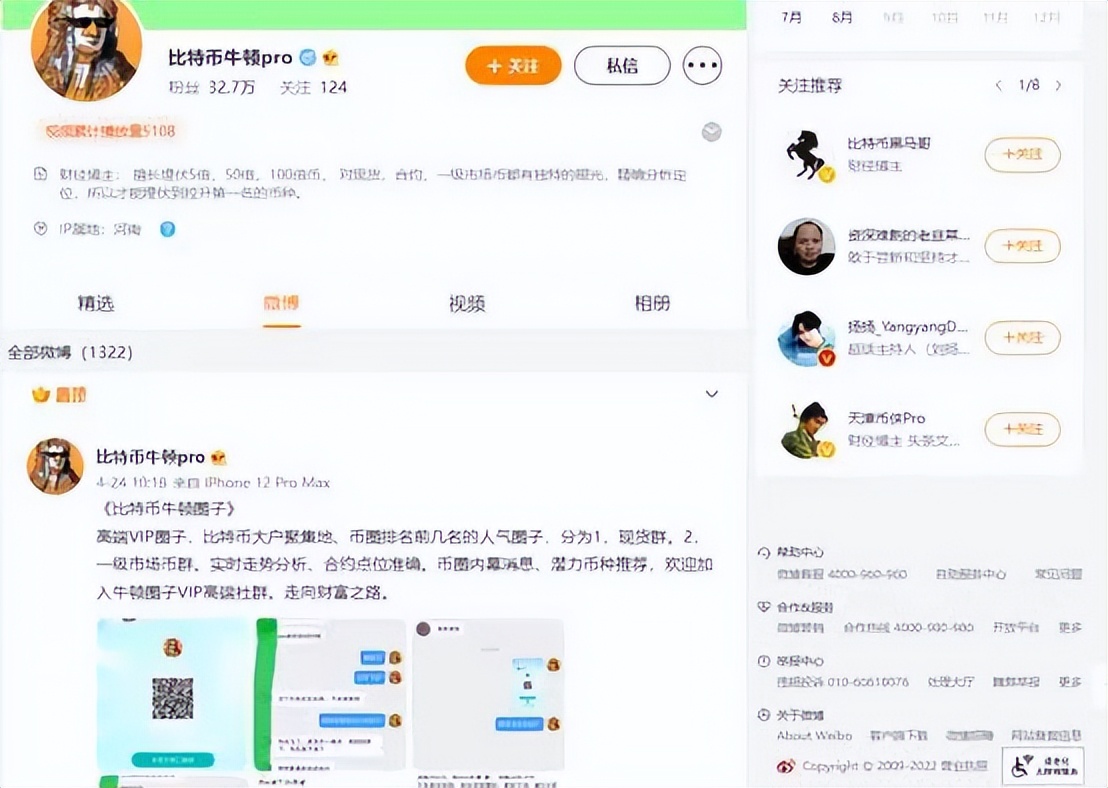The image size is (1108, 788).
Task: Open the YangyangD account avatar
Action: [x=807, y=338]
